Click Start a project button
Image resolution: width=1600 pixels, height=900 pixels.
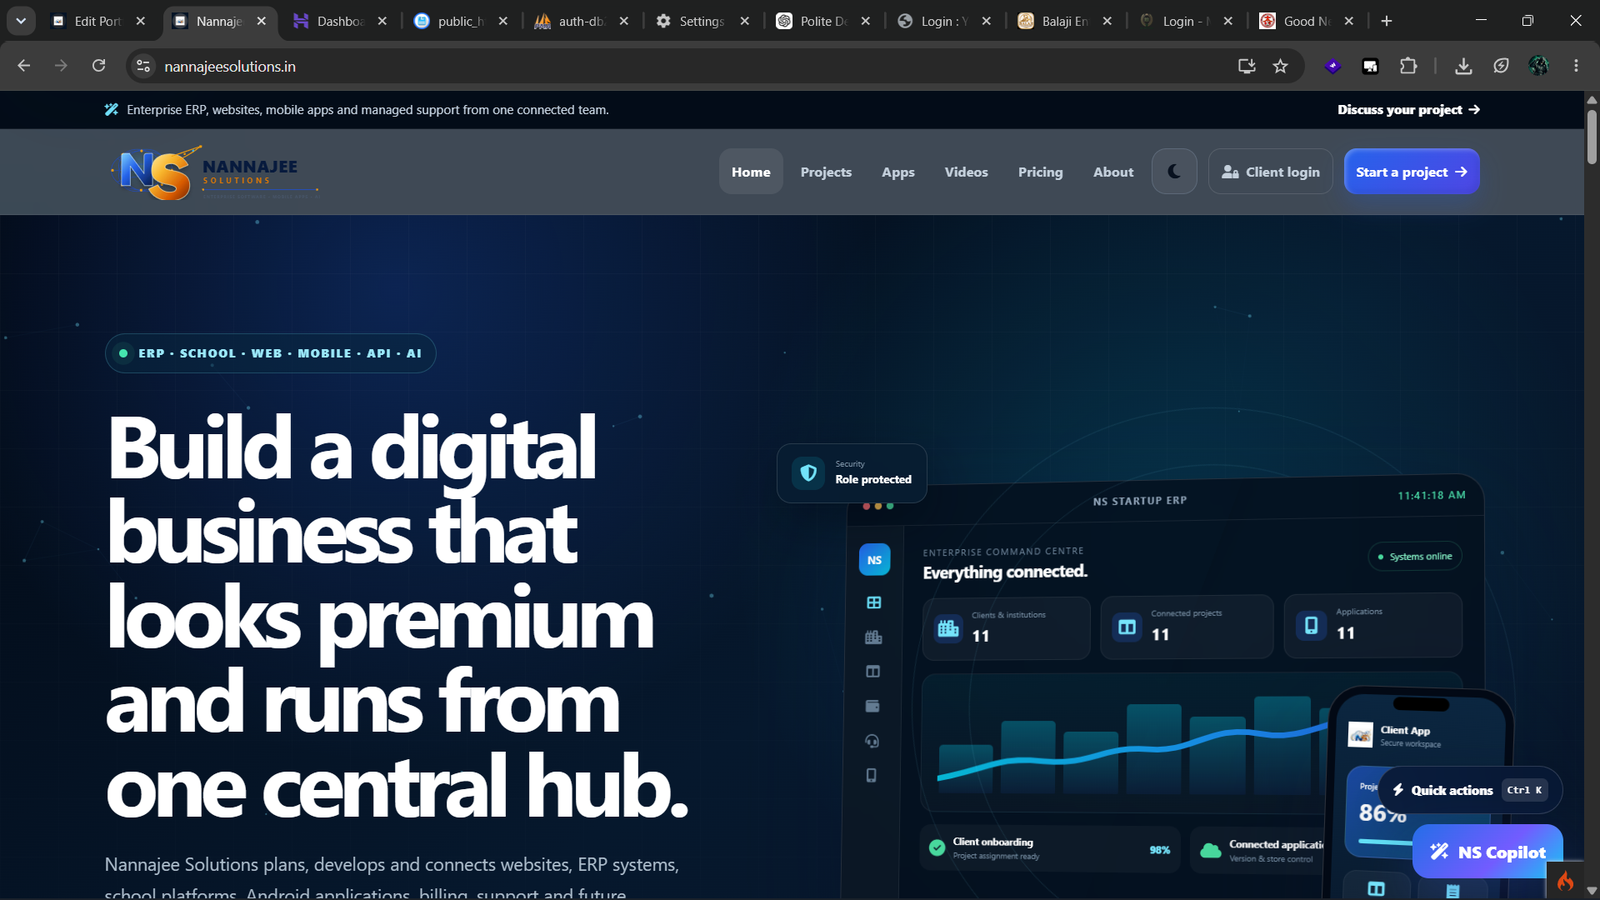click(x=1412, y=172)
